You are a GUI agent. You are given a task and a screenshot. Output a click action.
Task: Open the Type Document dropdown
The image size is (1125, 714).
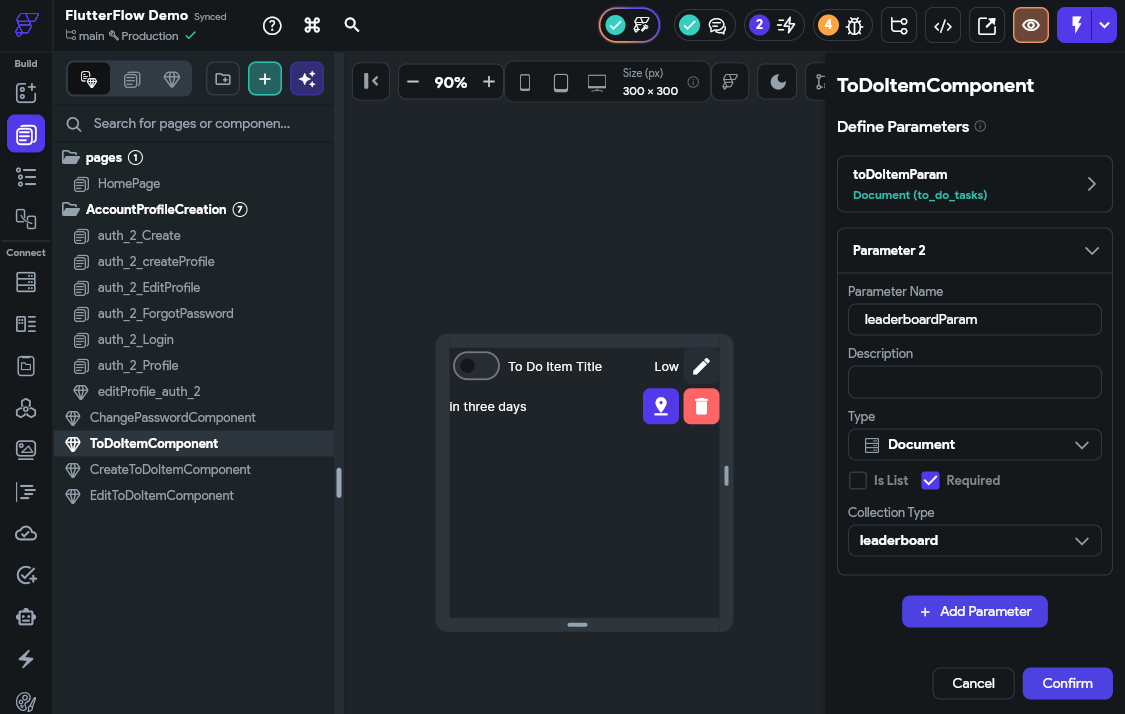974,445
